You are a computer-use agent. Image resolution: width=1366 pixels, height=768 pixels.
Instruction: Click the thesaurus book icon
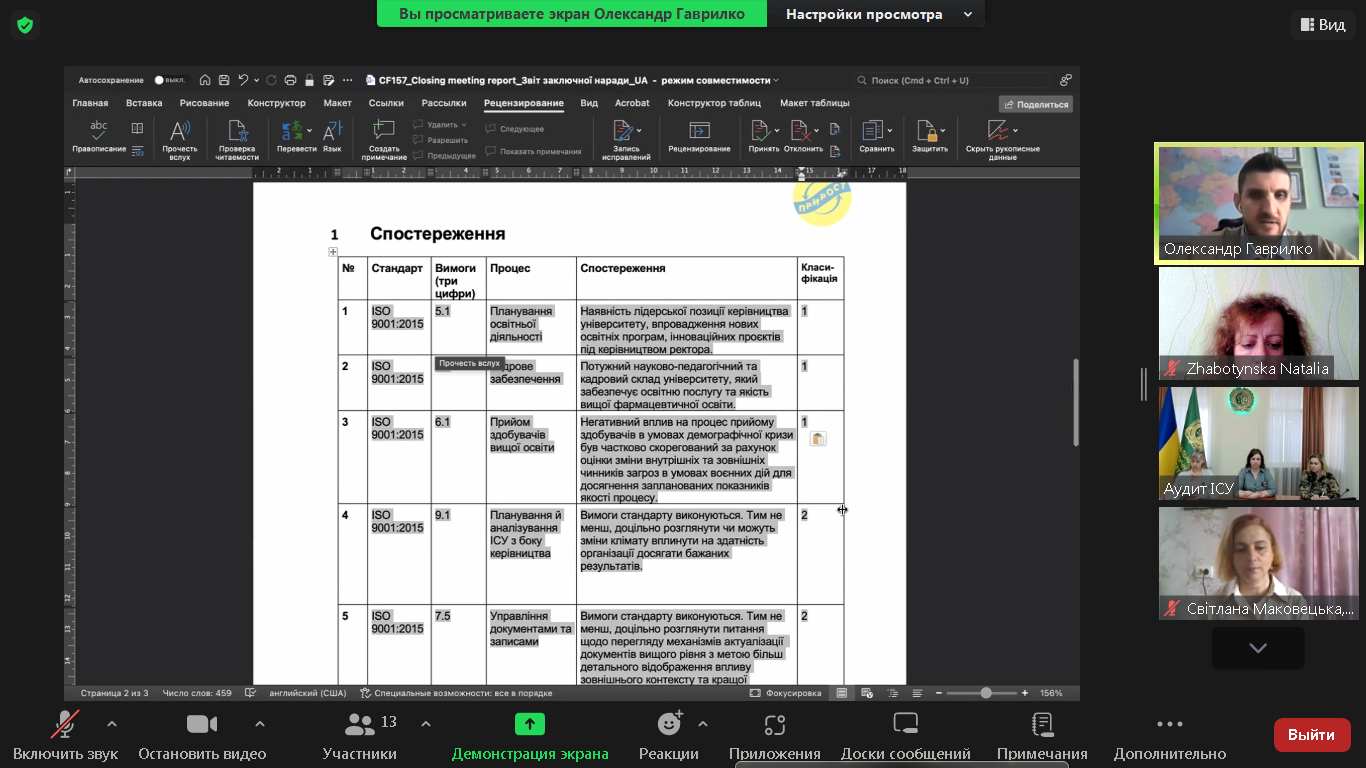click(137, 128)
